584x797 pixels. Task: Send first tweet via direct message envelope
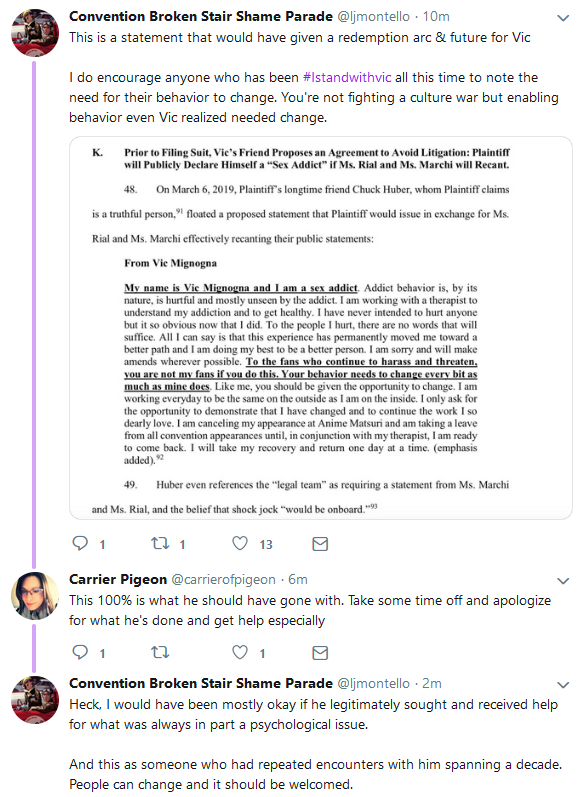tap(320, 544)
